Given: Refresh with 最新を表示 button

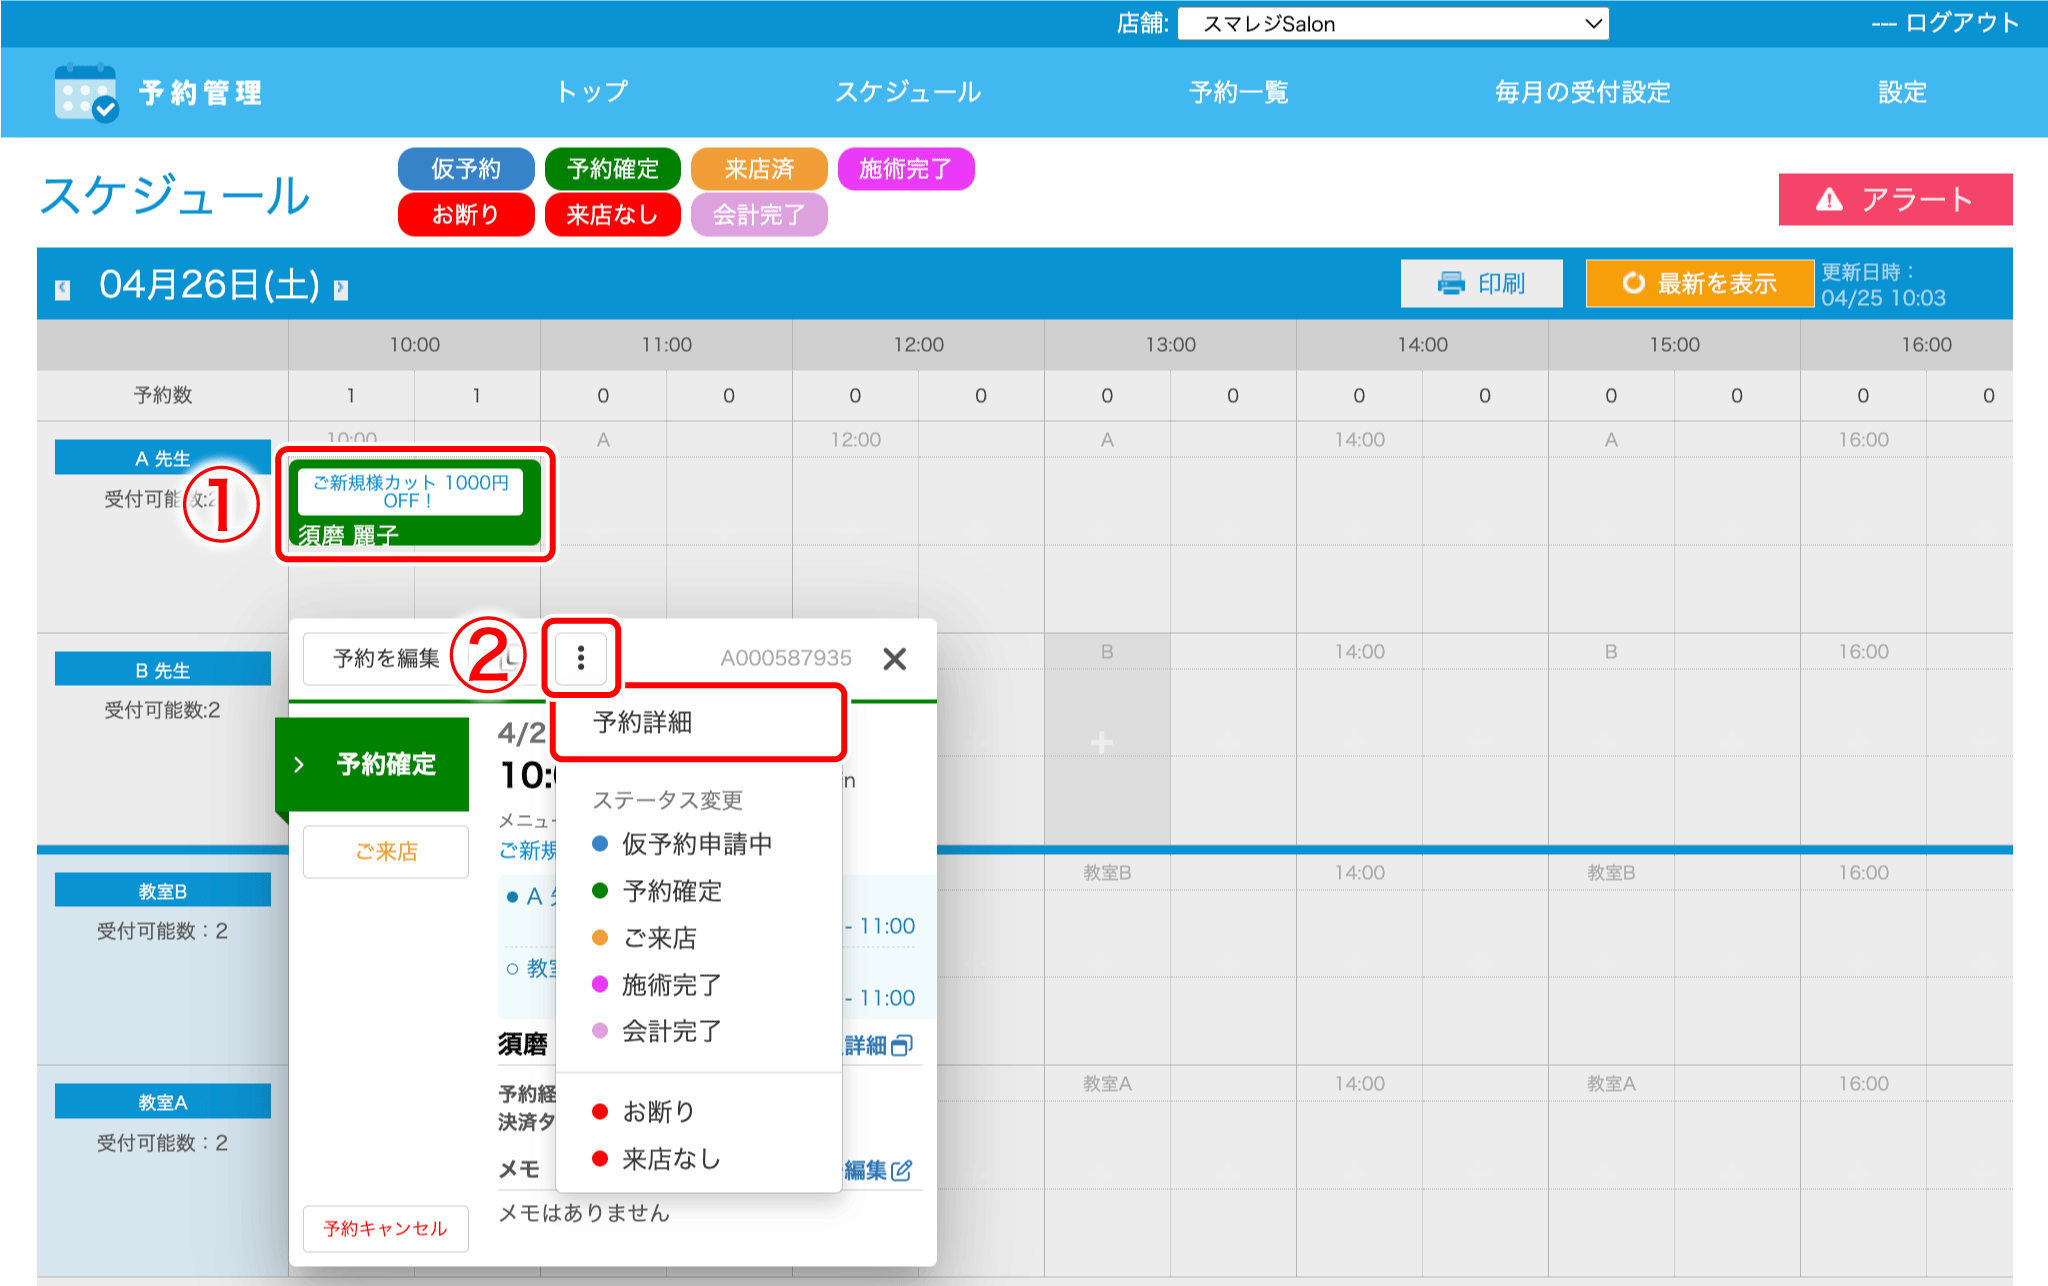Looking at the screenshot, I should coord(1699,283).
